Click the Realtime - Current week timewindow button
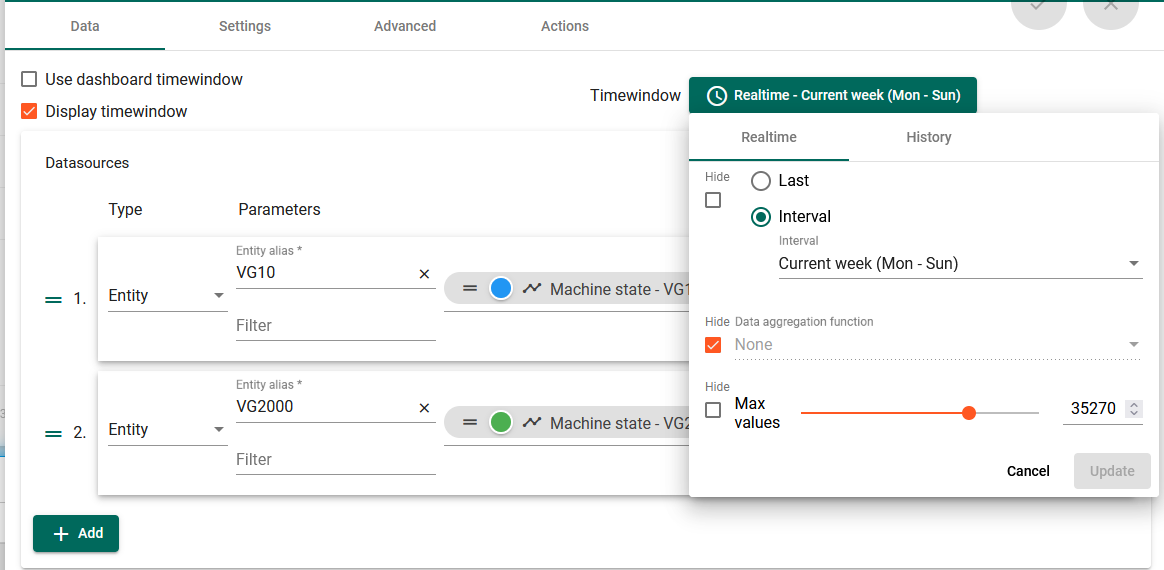Viewport: 1164px width, 570px height. [x=833, y=96]
